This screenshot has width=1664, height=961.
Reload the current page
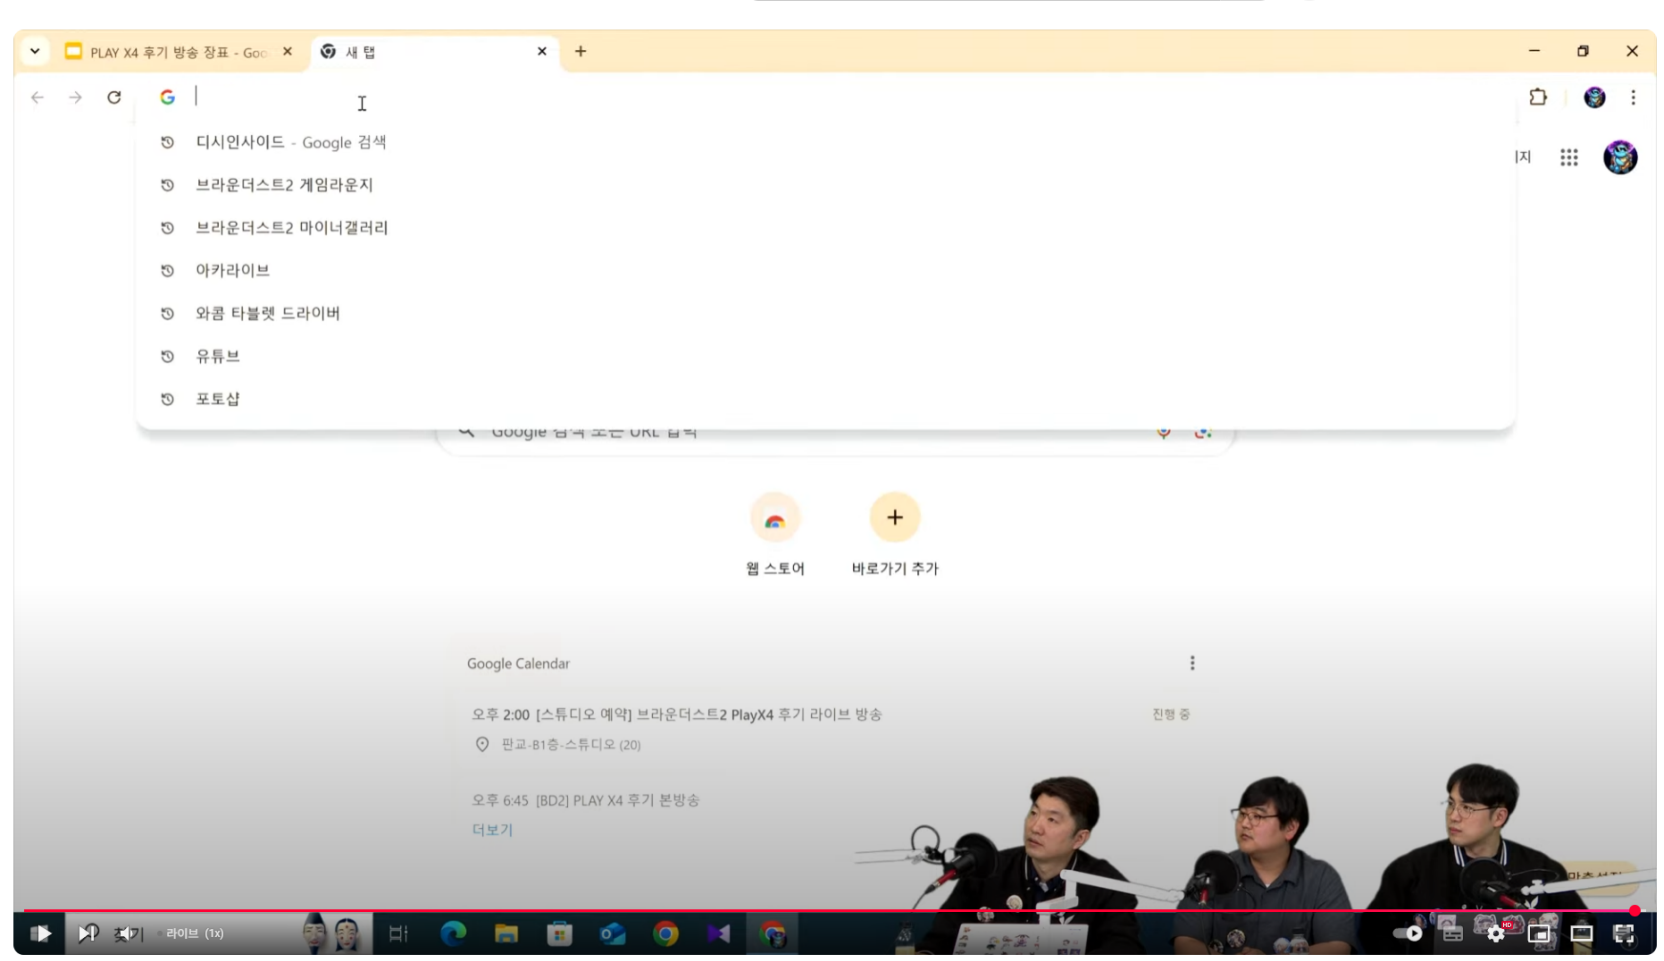(x=114, y=97)
